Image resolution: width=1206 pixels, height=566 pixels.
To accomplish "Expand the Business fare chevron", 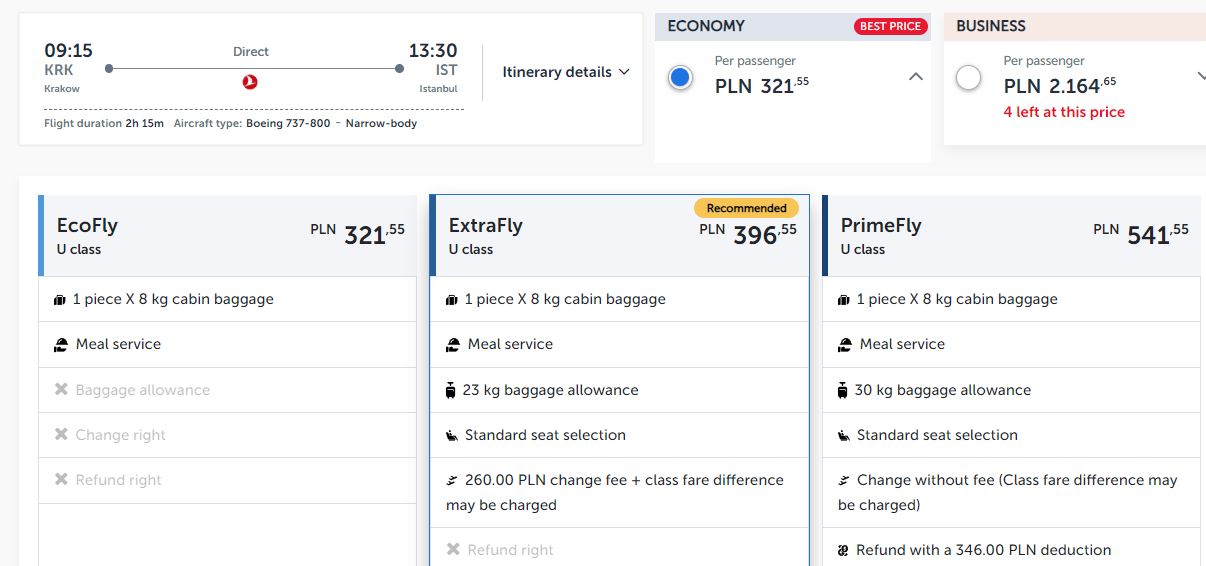I will (x=1200, y=77).
